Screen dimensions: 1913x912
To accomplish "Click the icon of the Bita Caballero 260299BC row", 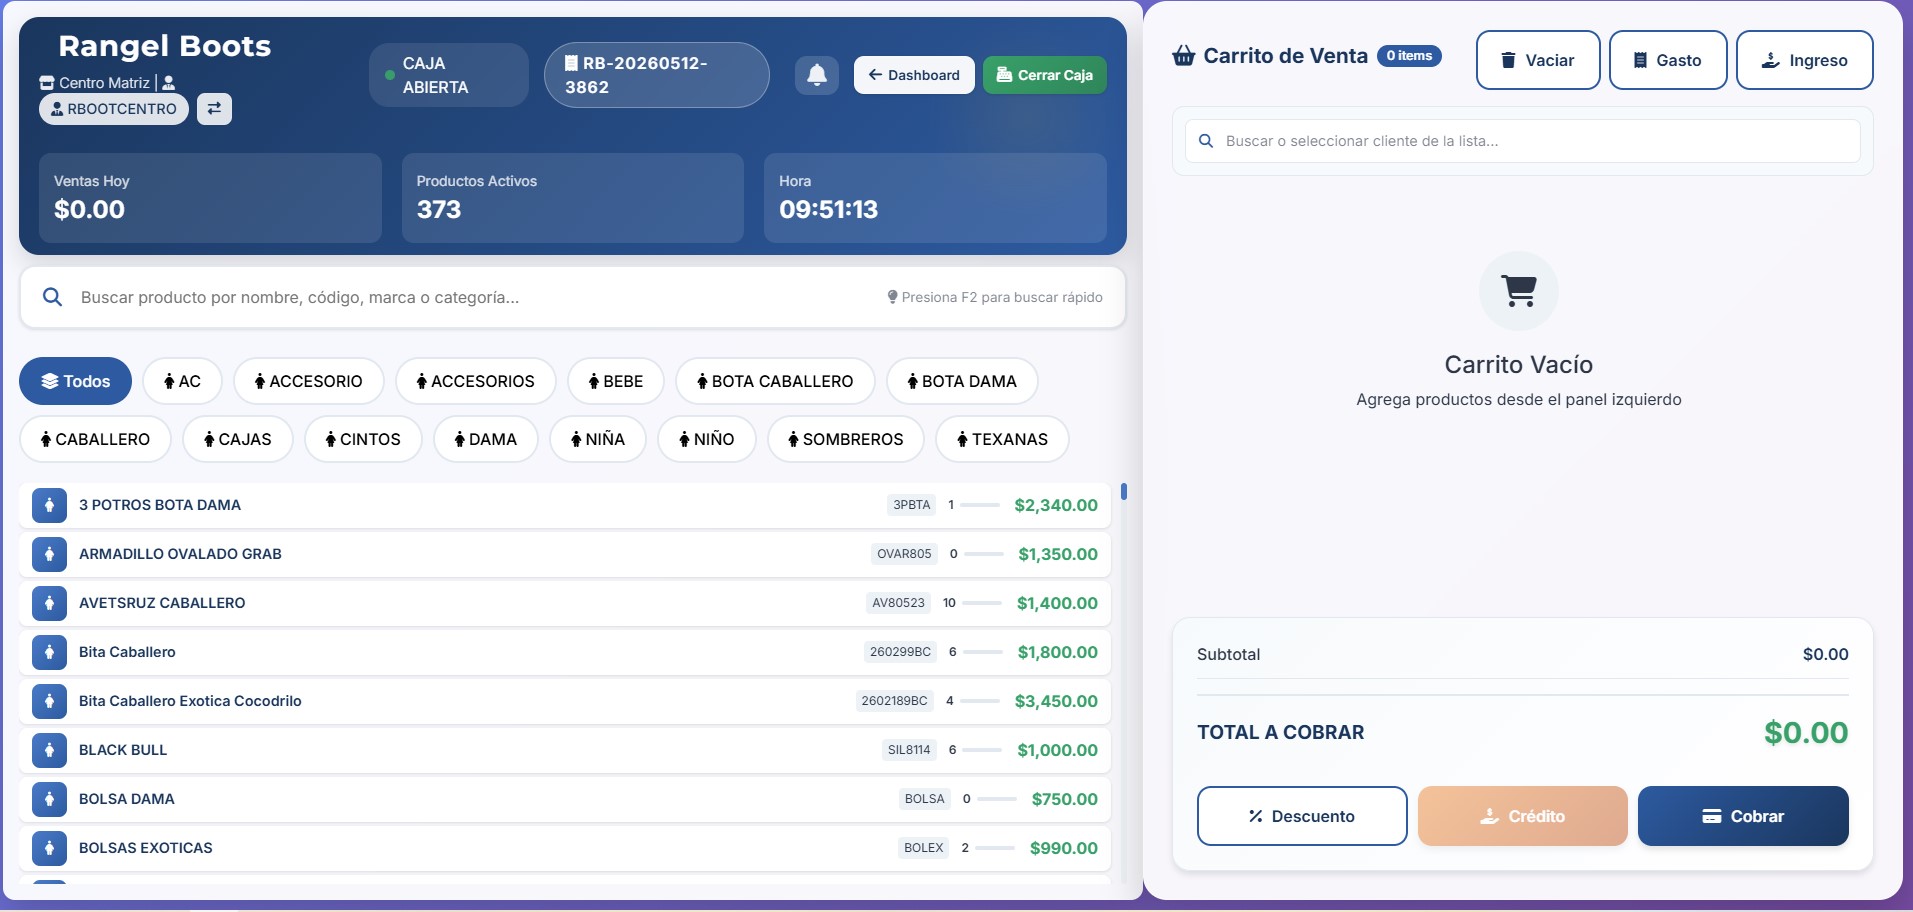I will click(49, 652).
